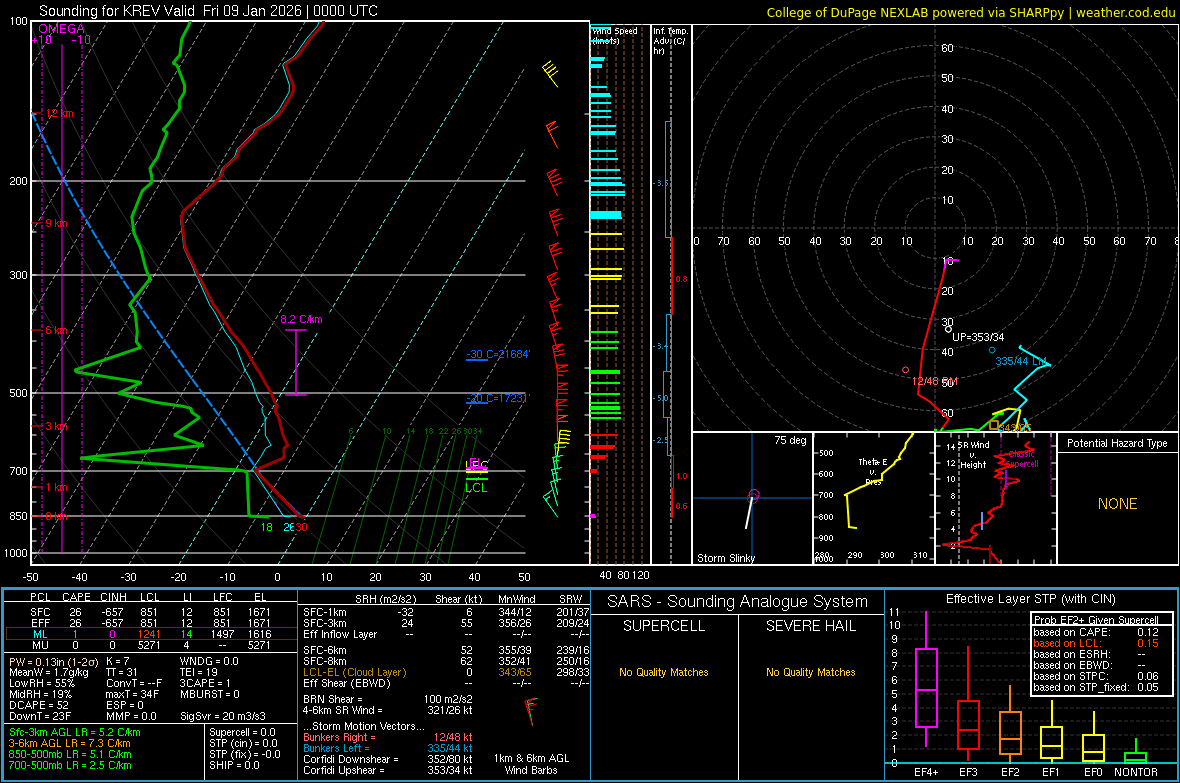Viewport: 1180px width, 783px height.
Task: Click the 'UP=353/34' hodograph label
Action: pos(978,337)
